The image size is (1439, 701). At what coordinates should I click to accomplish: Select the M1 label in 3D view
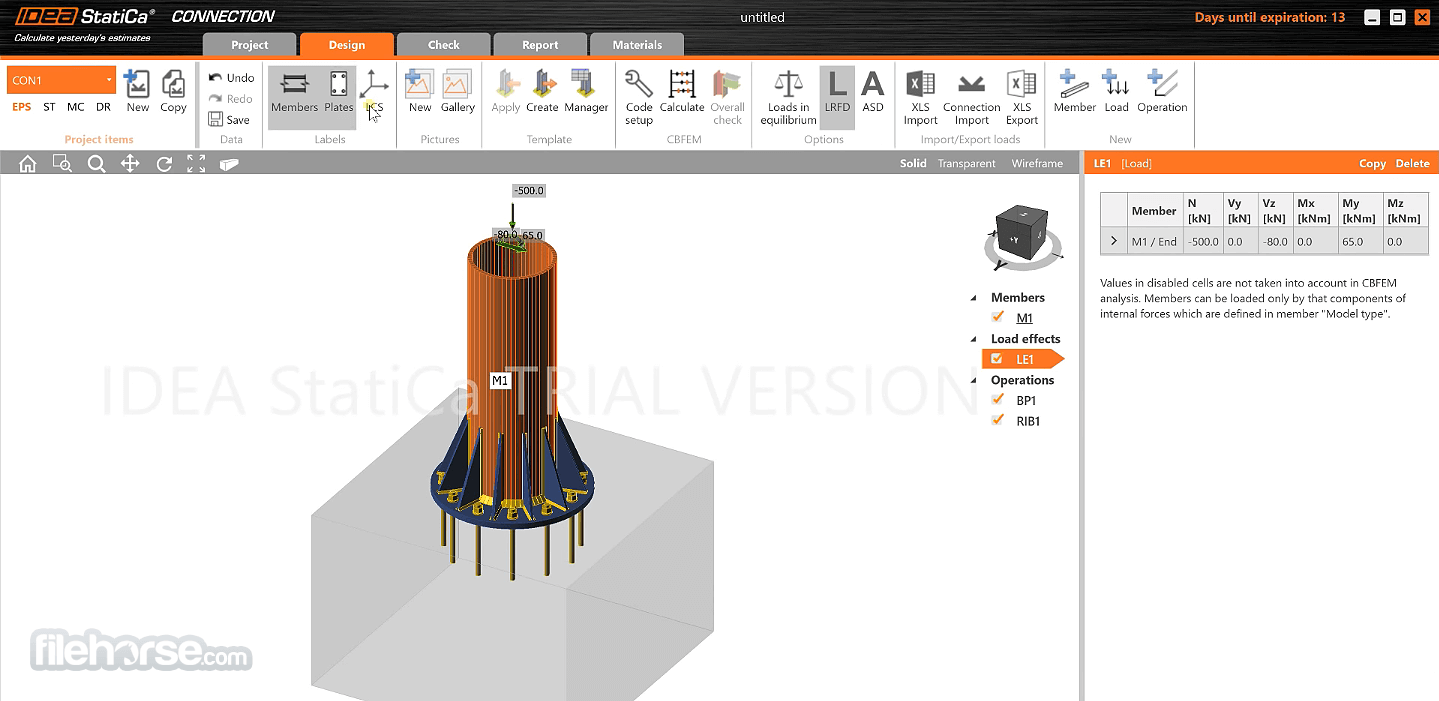click(x=500, y=381)
